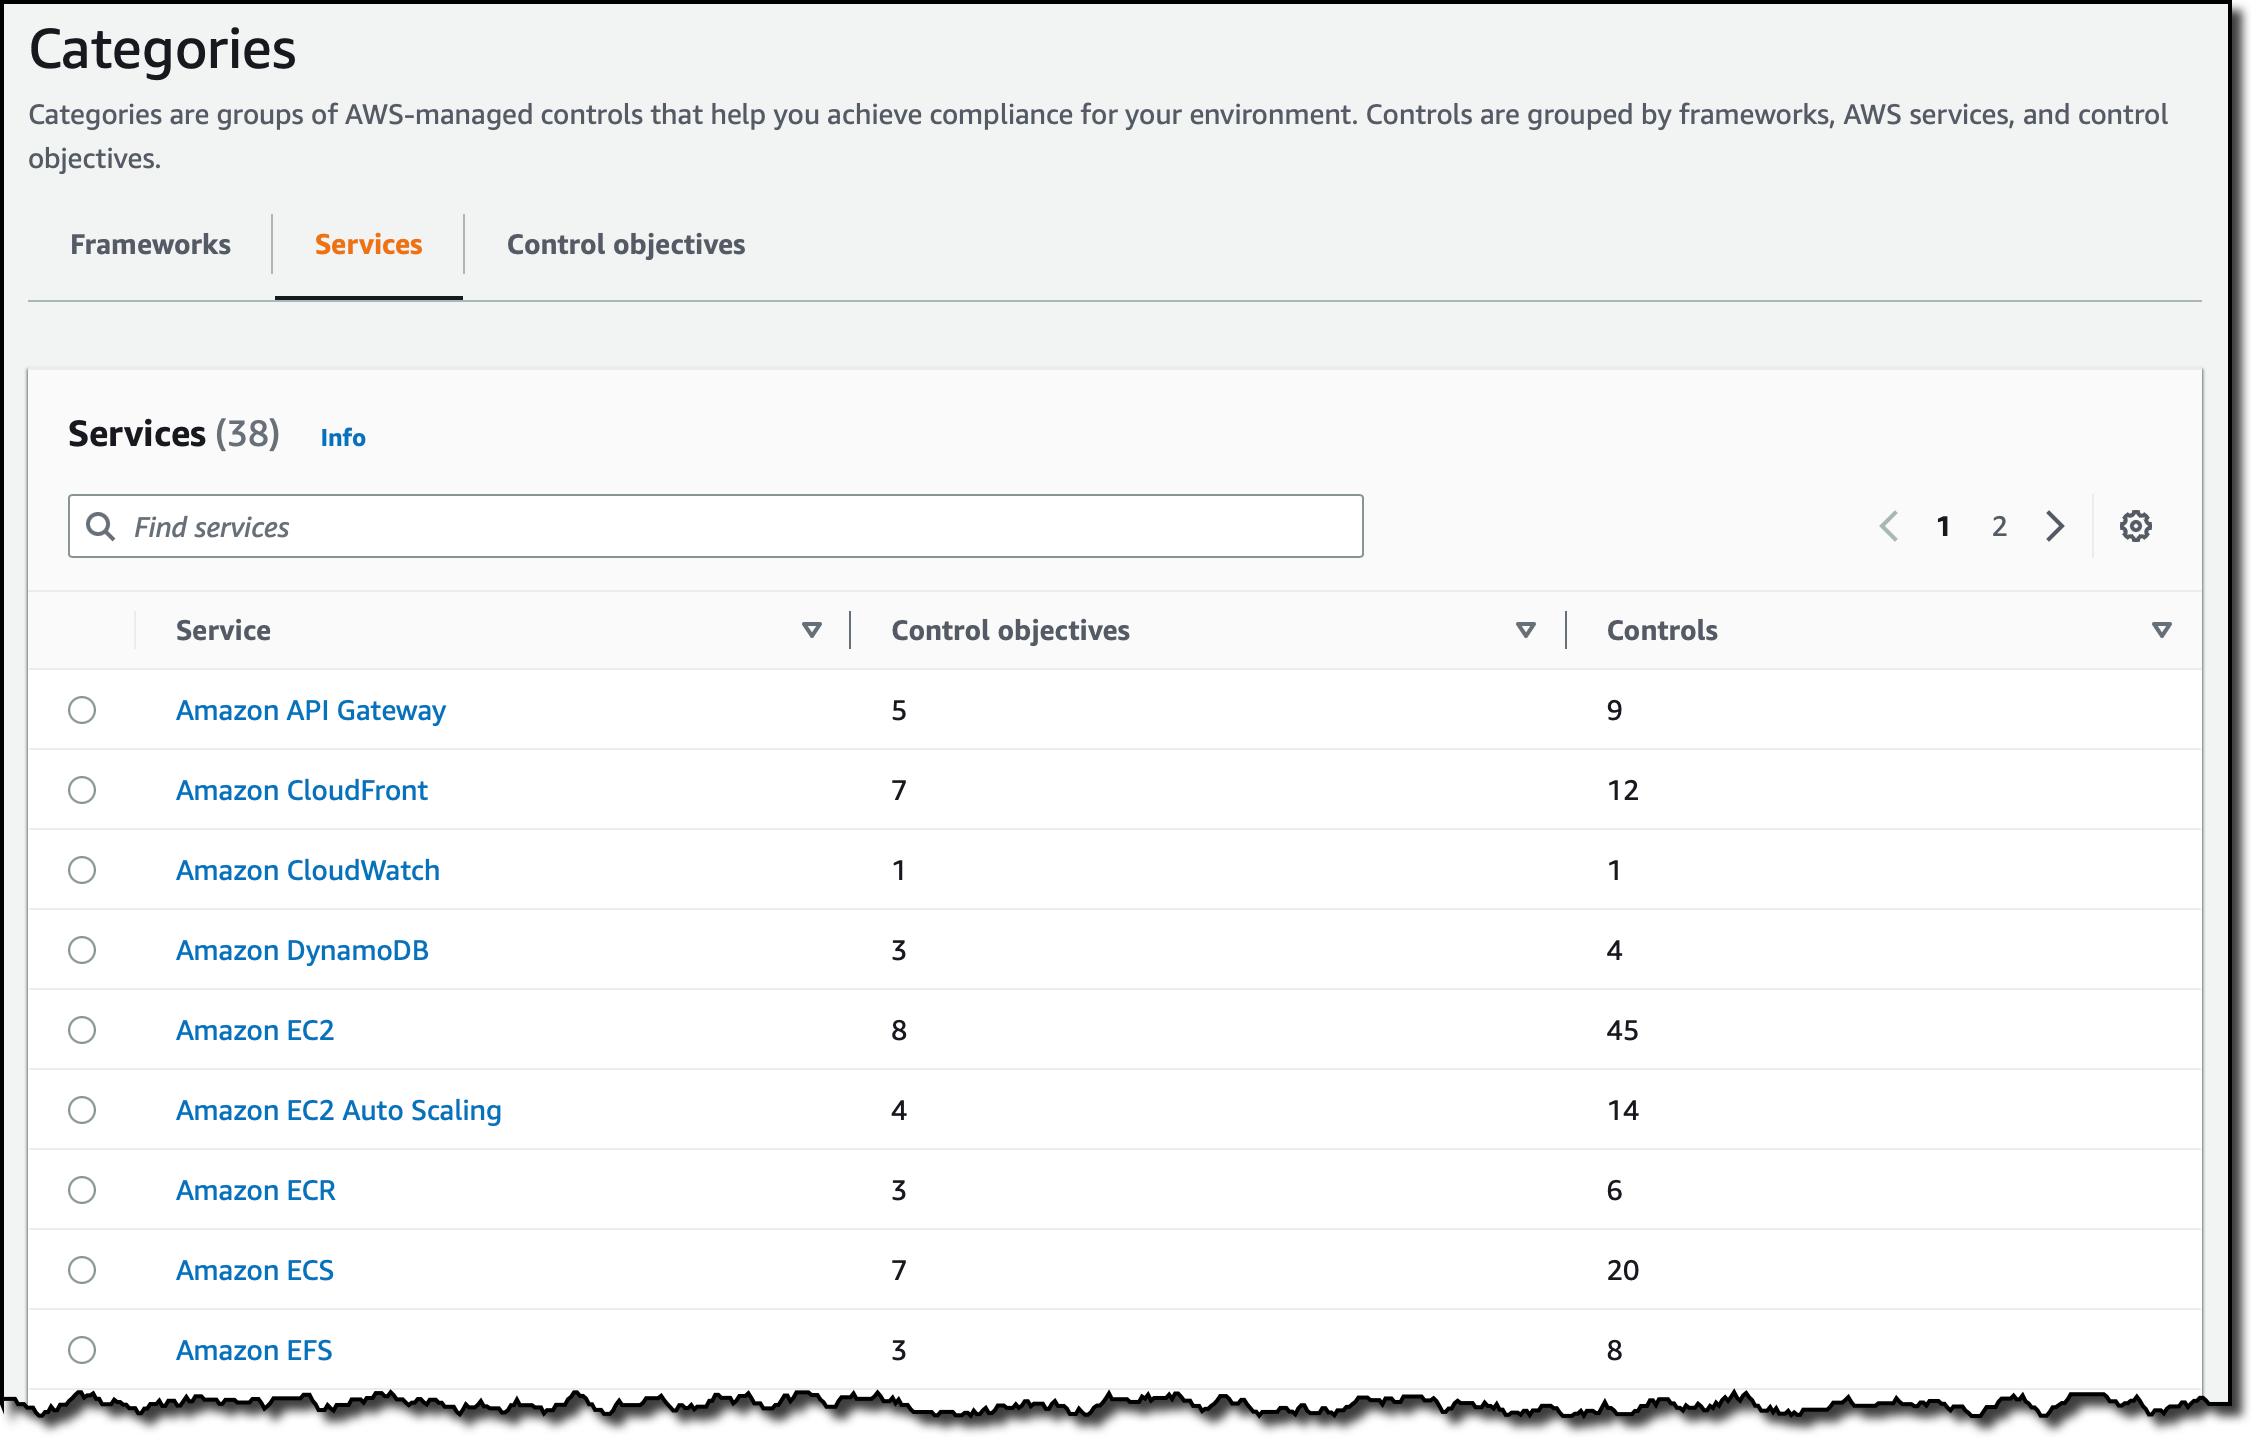Open Amazon EFS service link

(254, 1350)
